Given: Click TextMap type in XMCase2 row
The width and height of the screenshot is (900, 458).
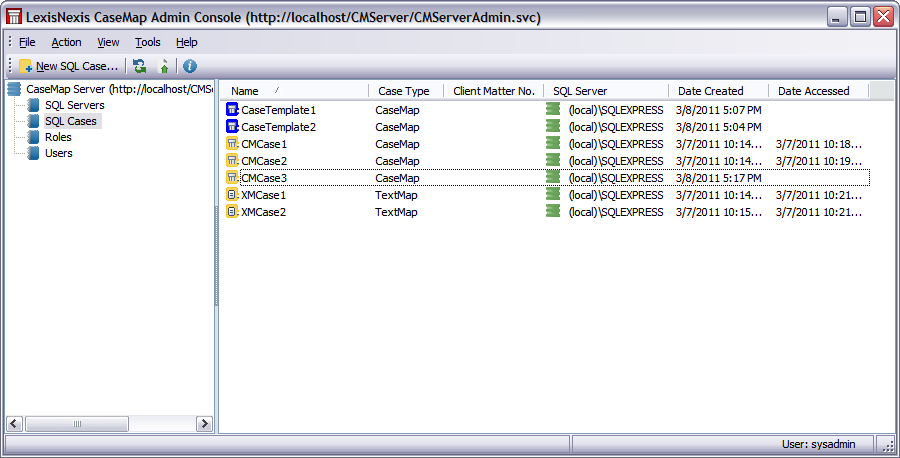Looking at the screenshot, I should point(396,212).
